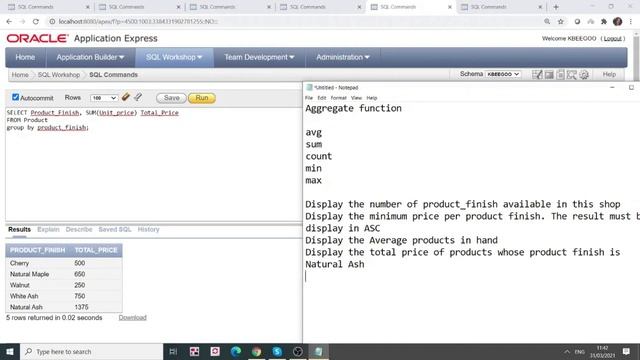The image size is (640, 360).
Task: Switch to Notepad in taskbar
Action: point(319,351)
